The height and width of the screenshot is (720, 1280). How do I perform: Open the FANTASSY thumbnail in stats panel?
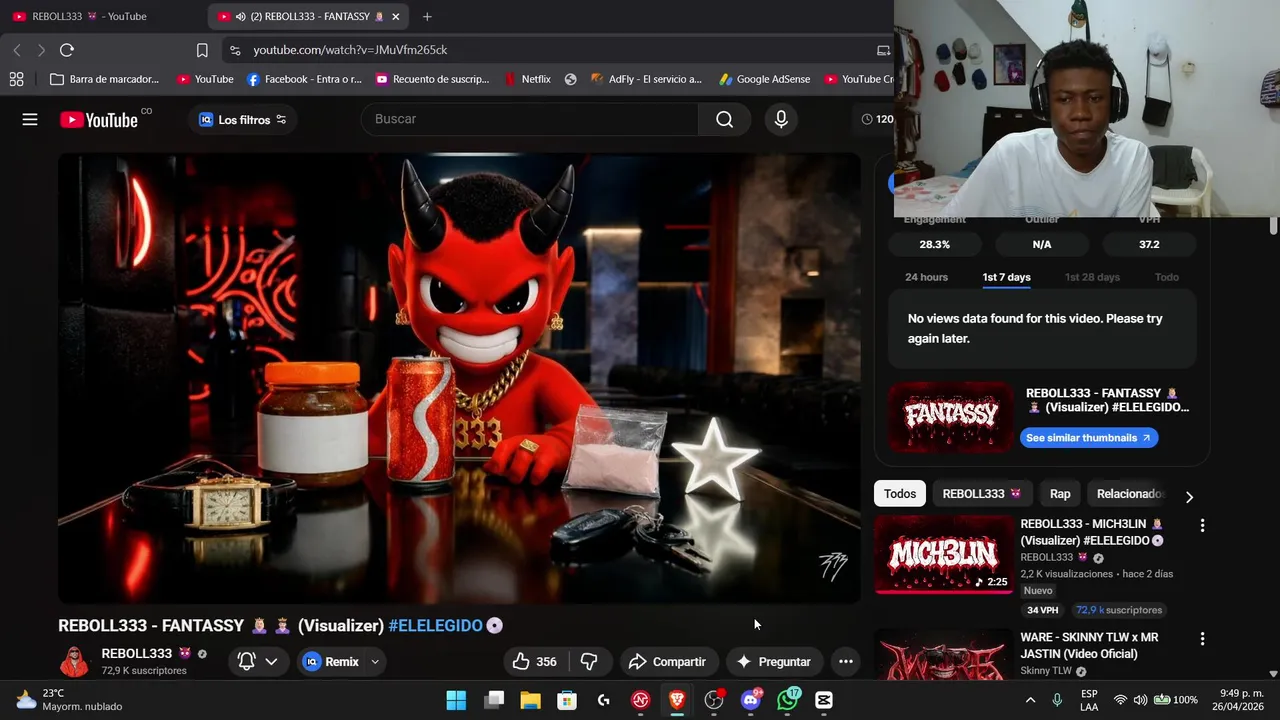click(x=951, y=415)
